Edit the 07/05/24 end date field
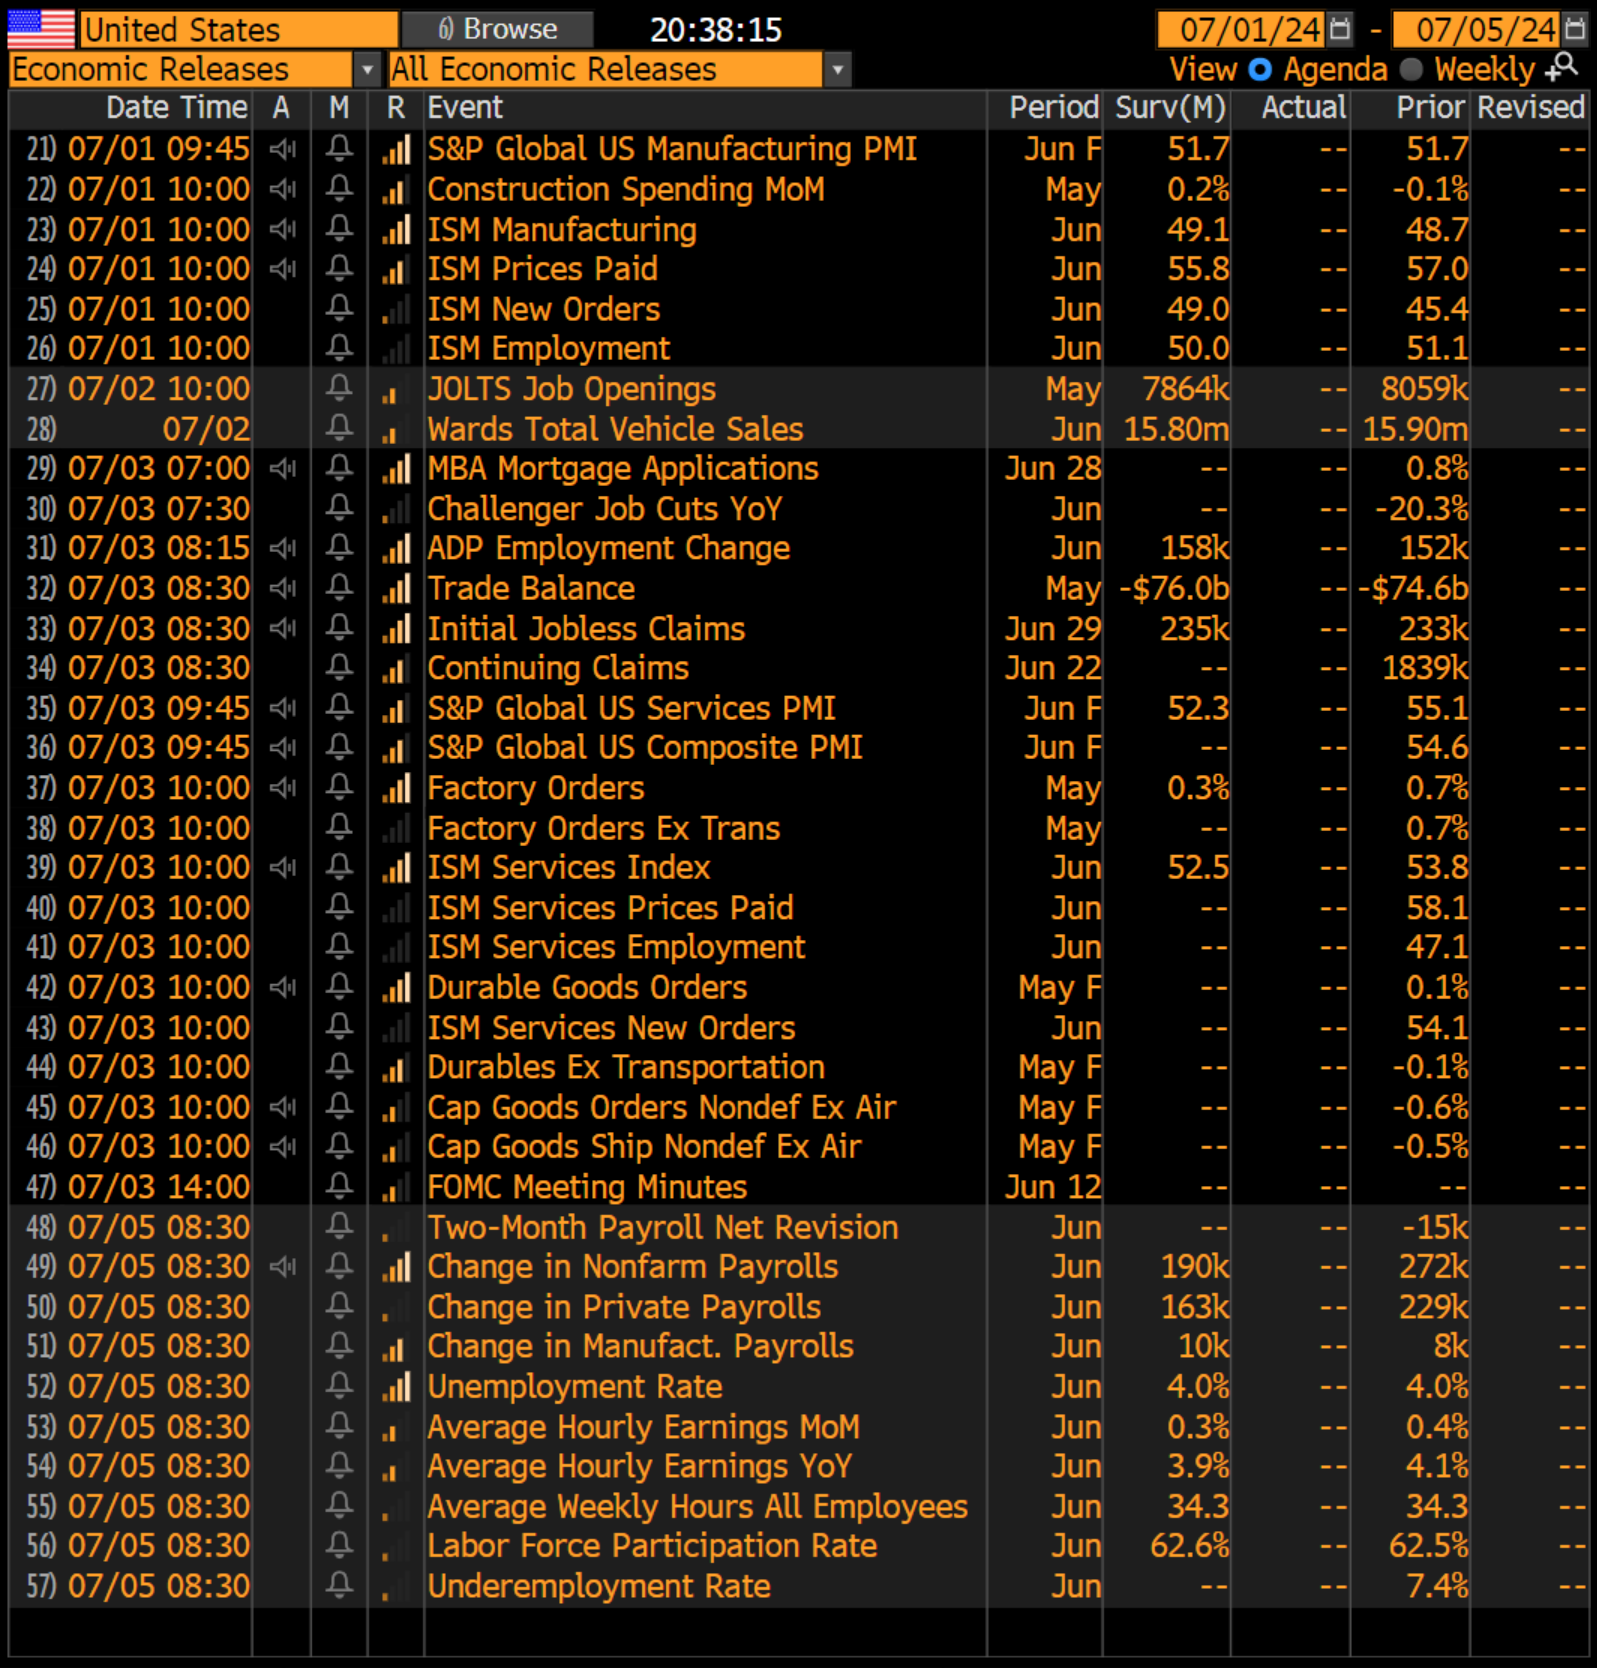 1476,29
